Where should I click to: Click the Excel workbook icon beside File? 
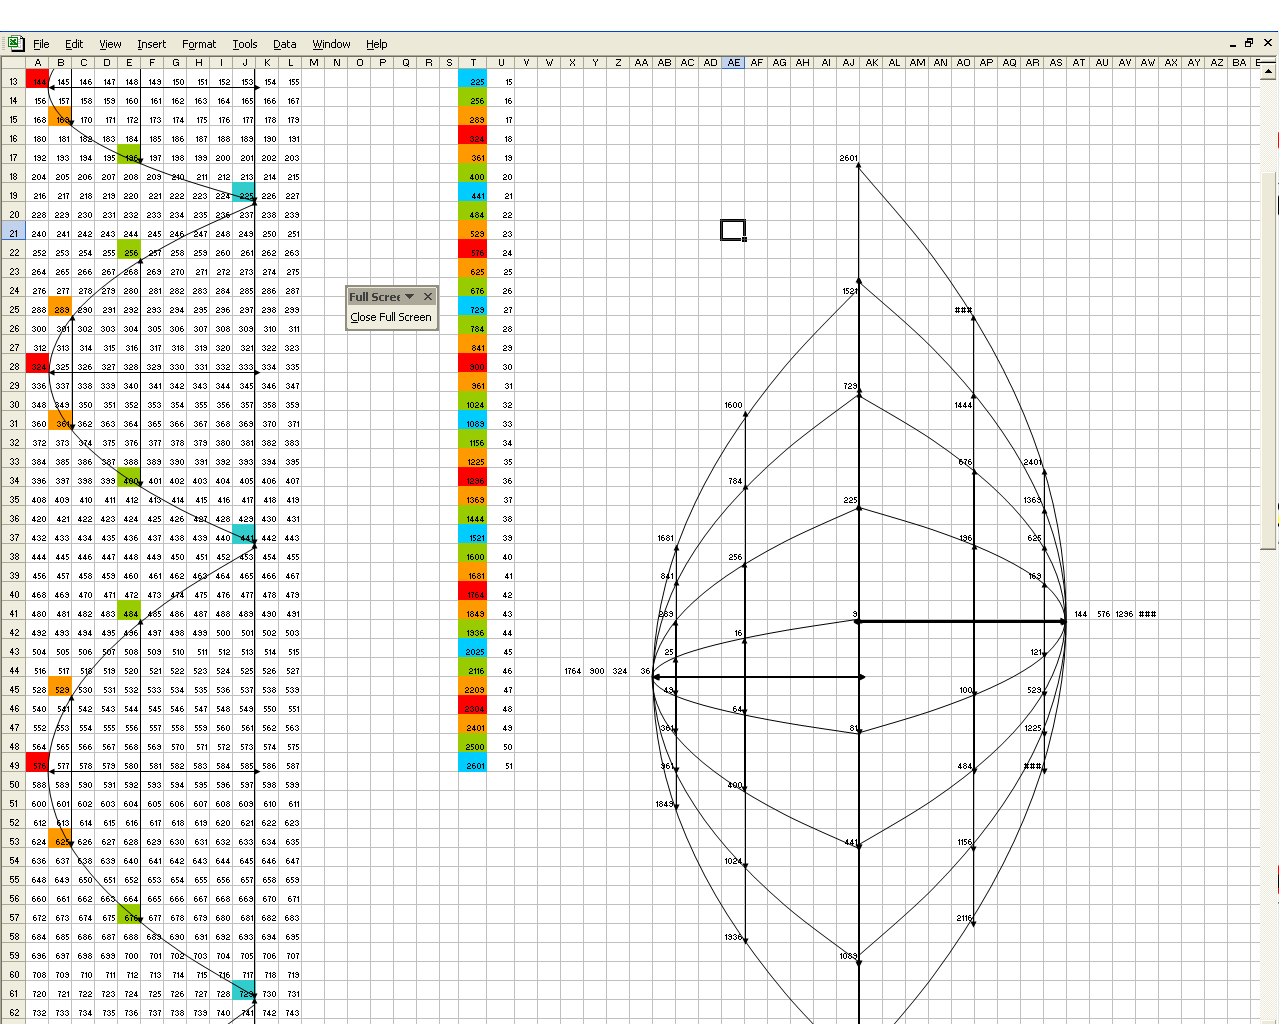(14, 43)
